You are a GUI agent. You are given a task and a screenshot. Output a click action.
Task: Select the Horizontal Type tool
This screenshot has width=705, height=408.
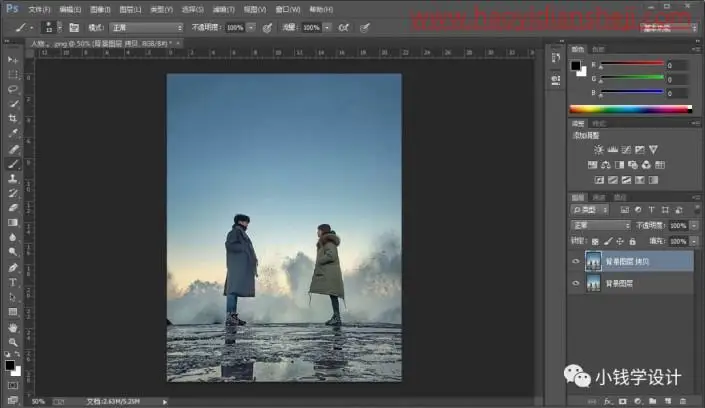(13, 282)
